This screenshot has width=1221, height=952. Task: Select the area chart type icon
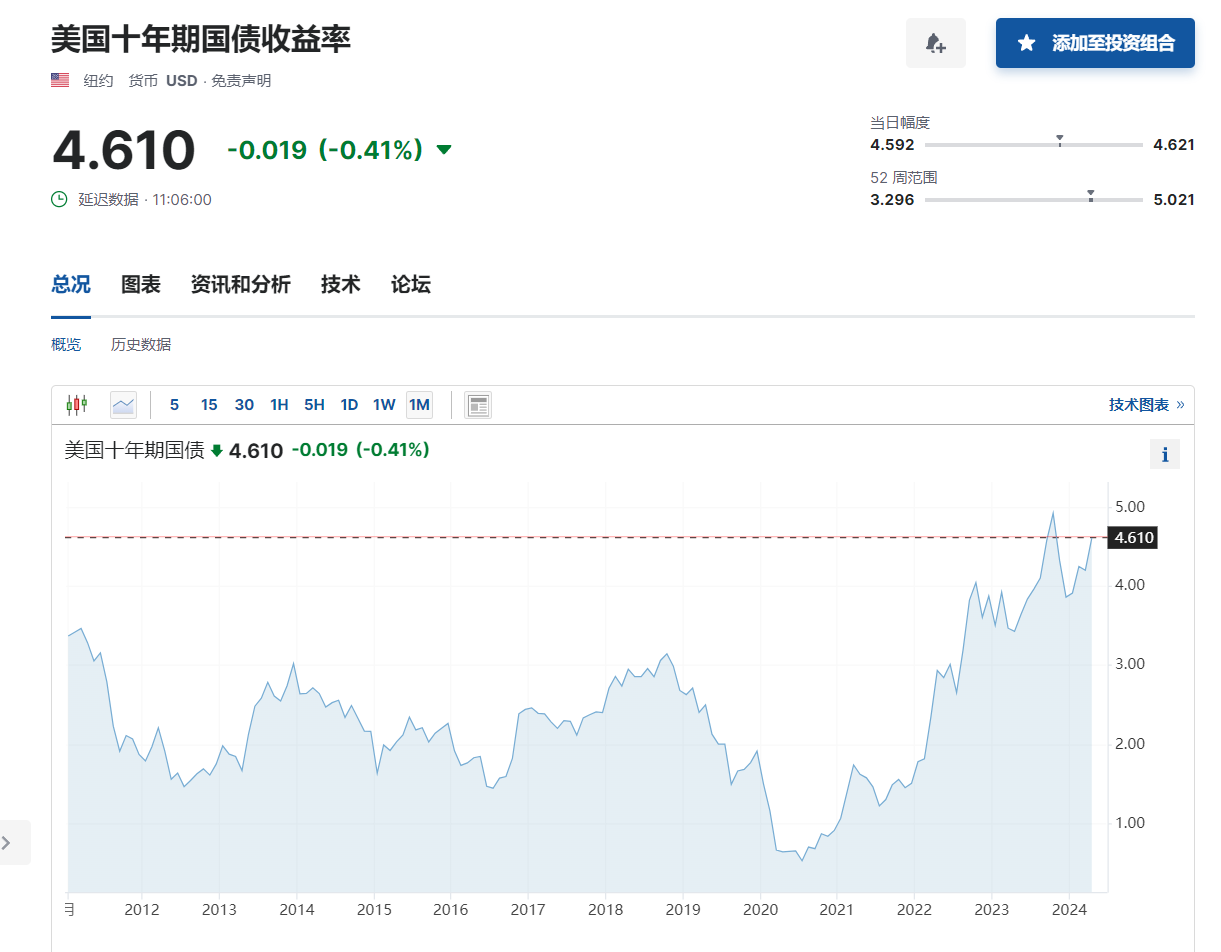[x=123, y=405]
